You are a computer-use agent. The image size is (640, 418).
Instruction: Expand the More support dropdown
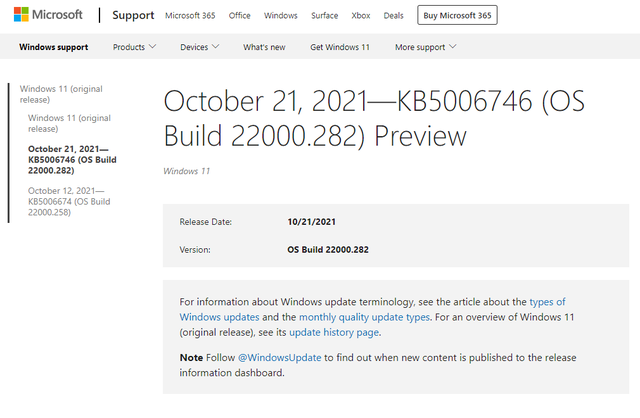pyautogui.click(x=425, y=47)
